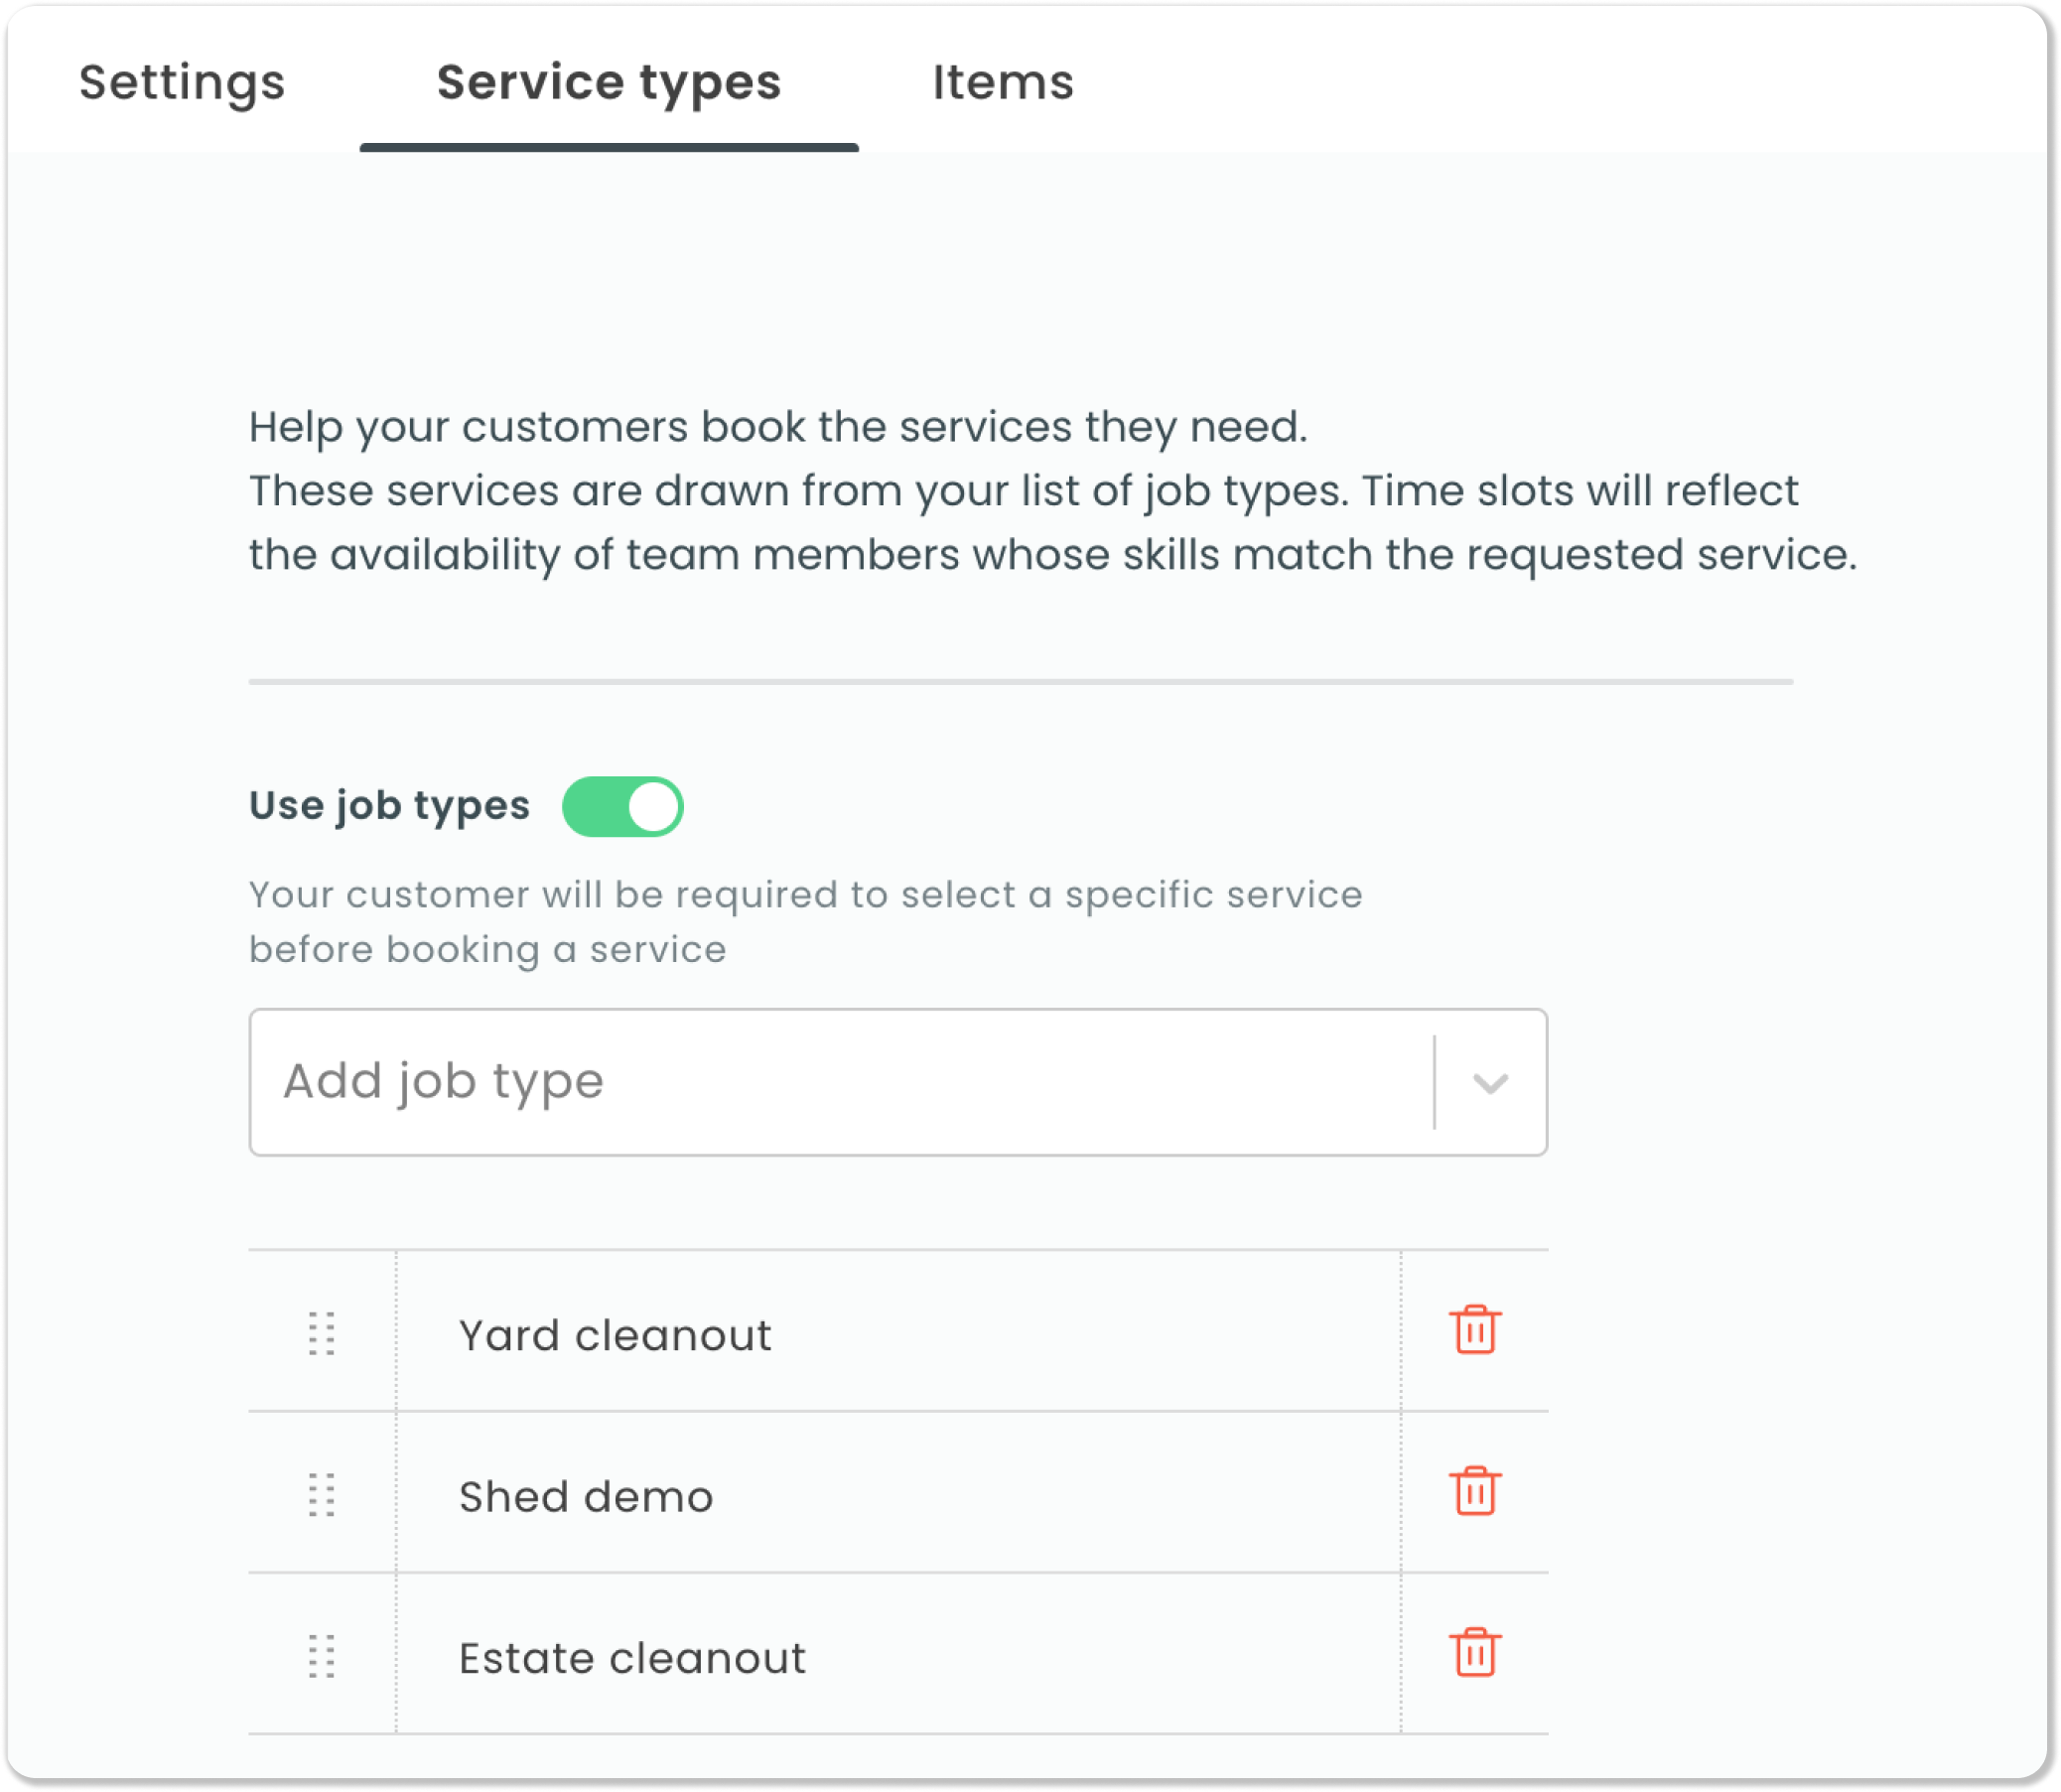Screen dimensions: 2061x1792
Task: Select the Estate cleanout row text
Action: (x=632, y=1658)
